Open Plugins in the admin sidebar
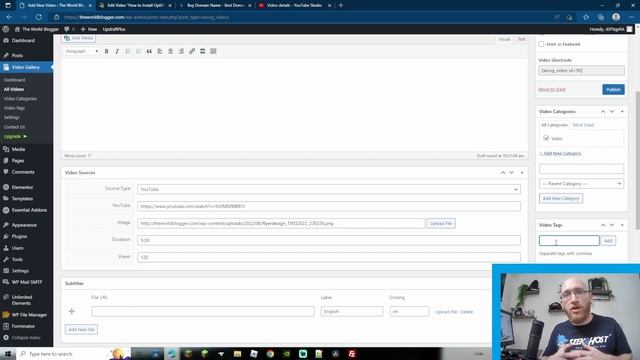 pyautogui.click(x=19, y=236)
